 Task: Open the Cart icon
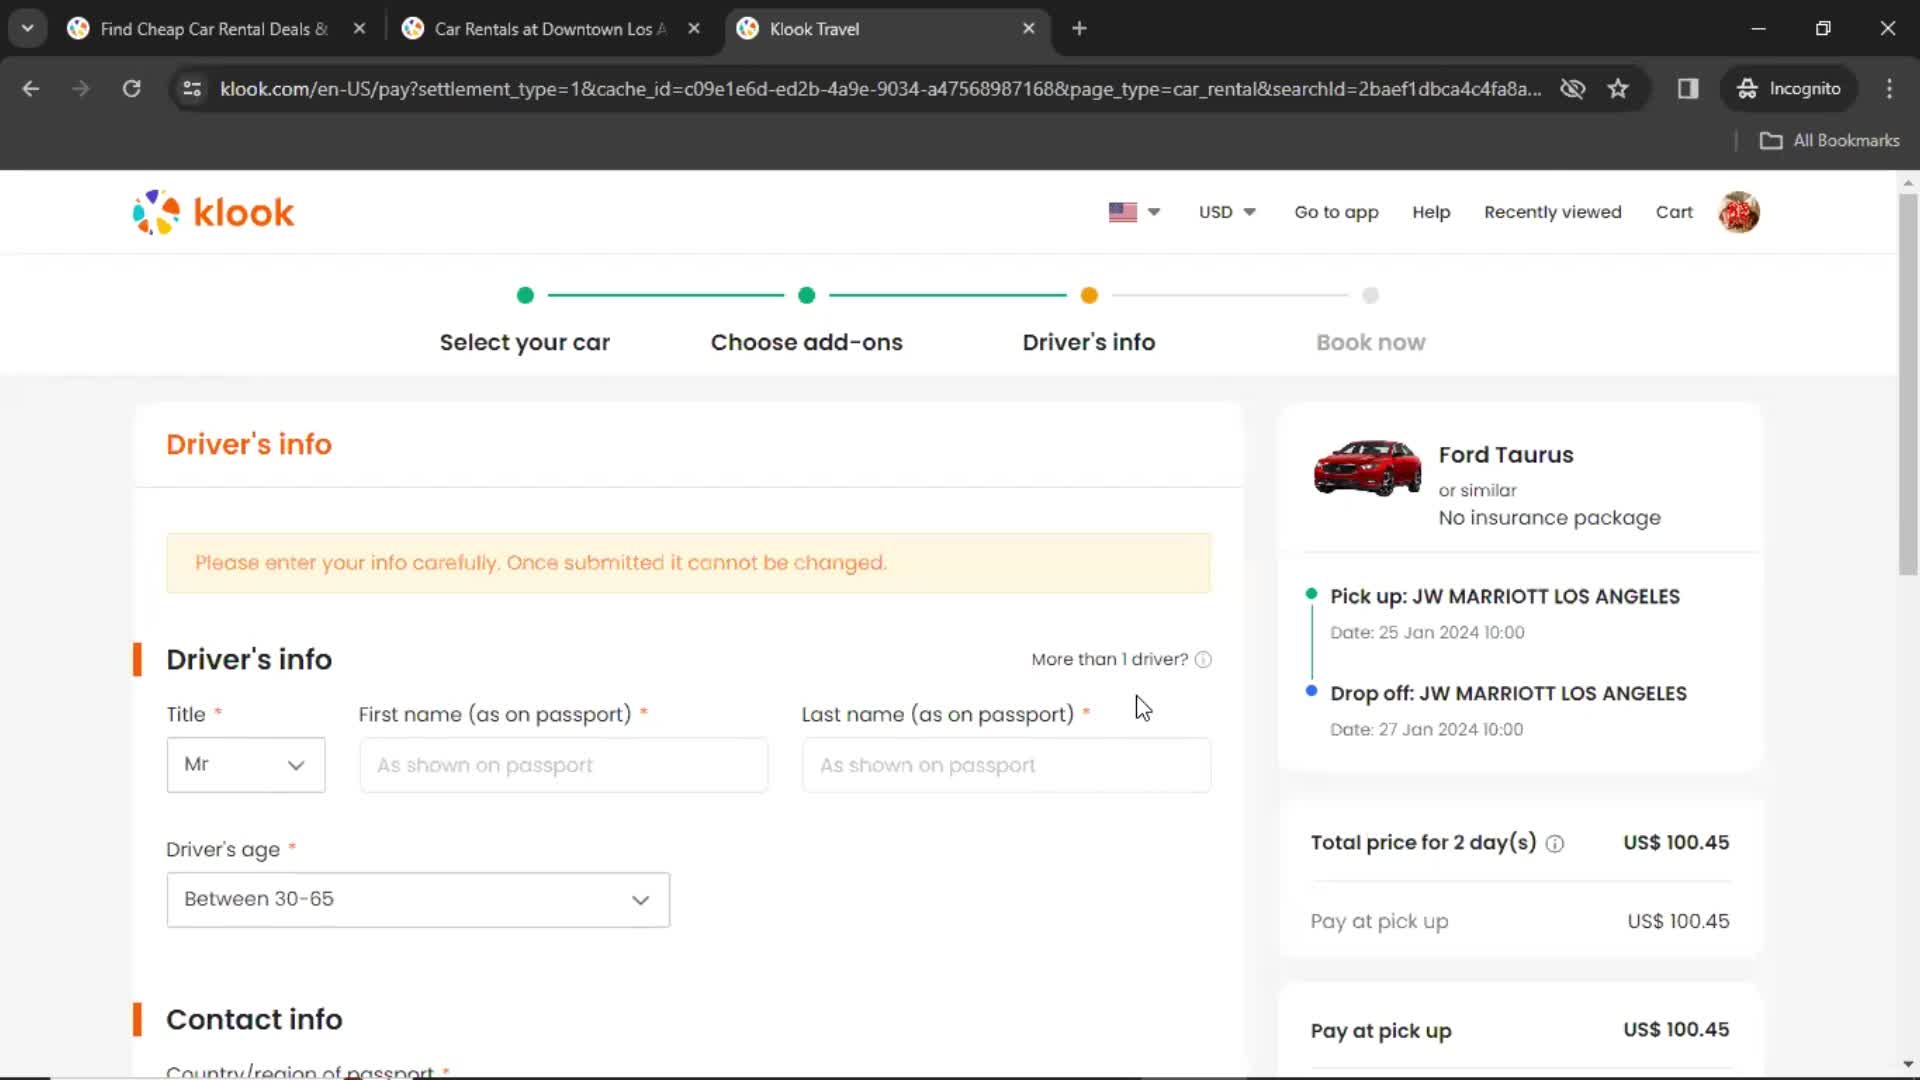(x=1675, y=211)
